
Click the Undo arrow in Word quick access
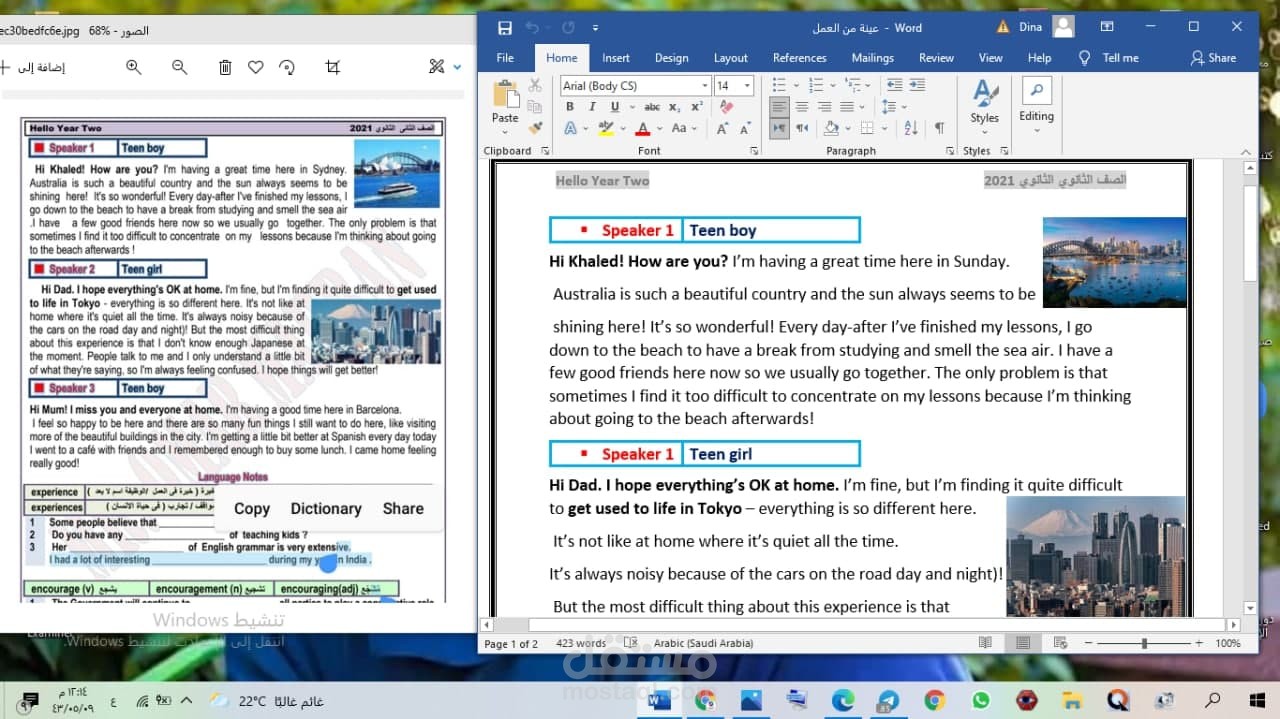pos(533,28)
